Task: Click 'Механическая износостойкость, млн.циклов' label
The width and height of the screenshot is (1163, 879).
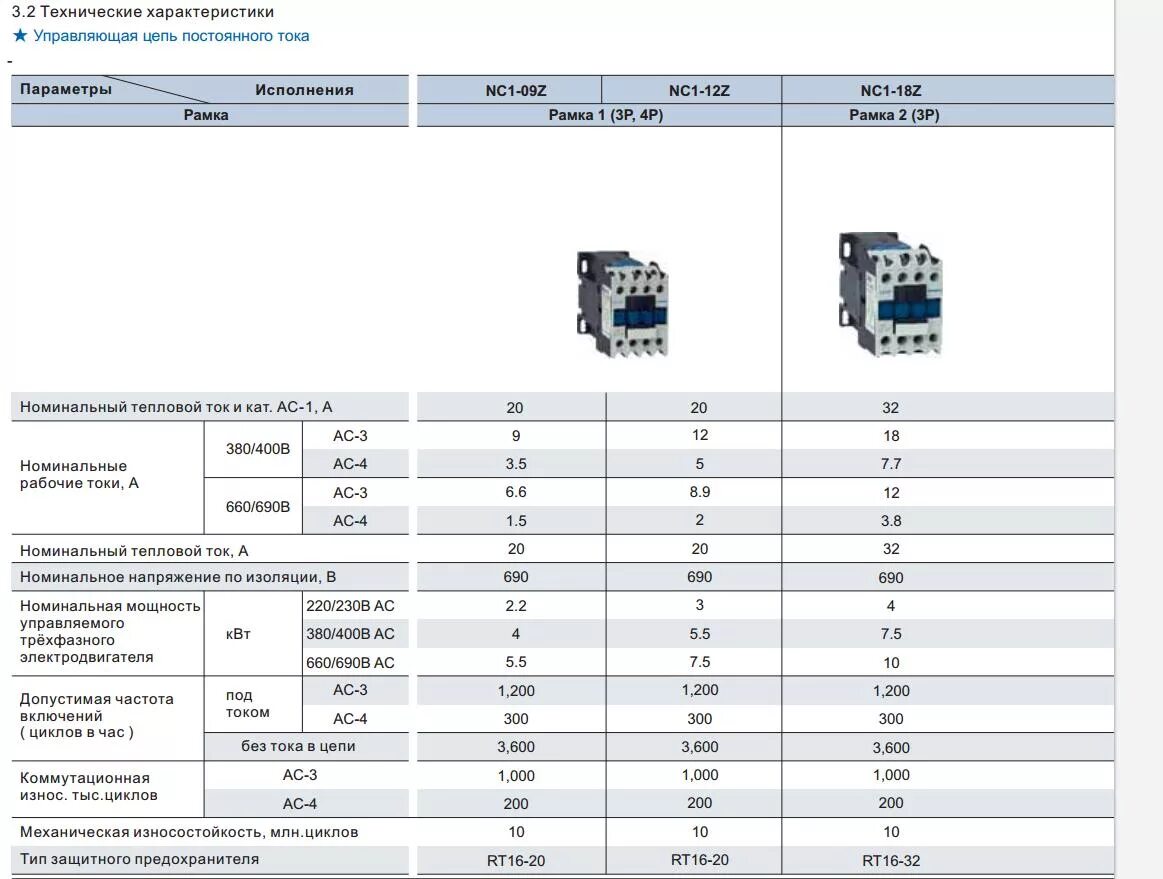Action: tap(189, 832)
